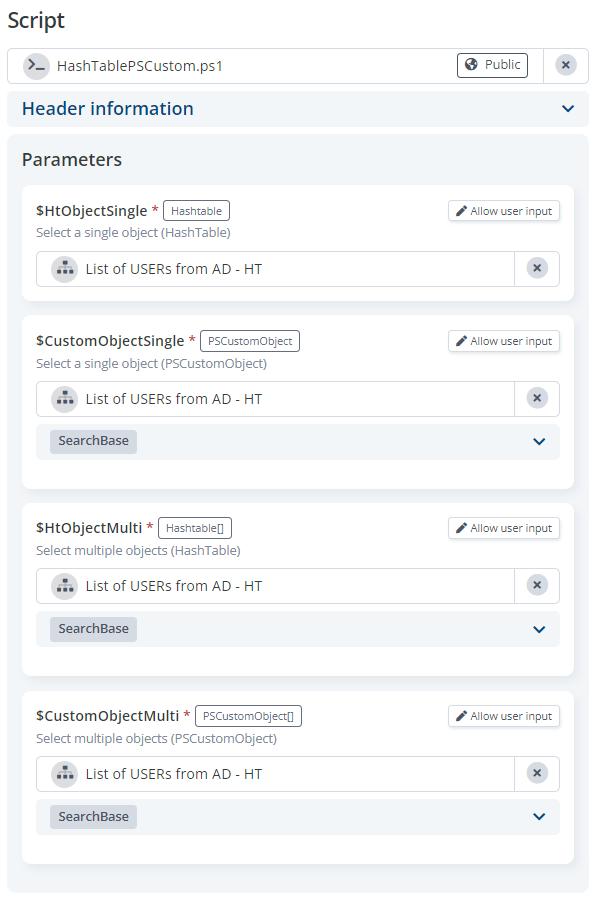This screenshot has width=596, height=900.
Task: Click the PowerShell script icon beside HashTablePSCustom.ps1
Action: 36,66
